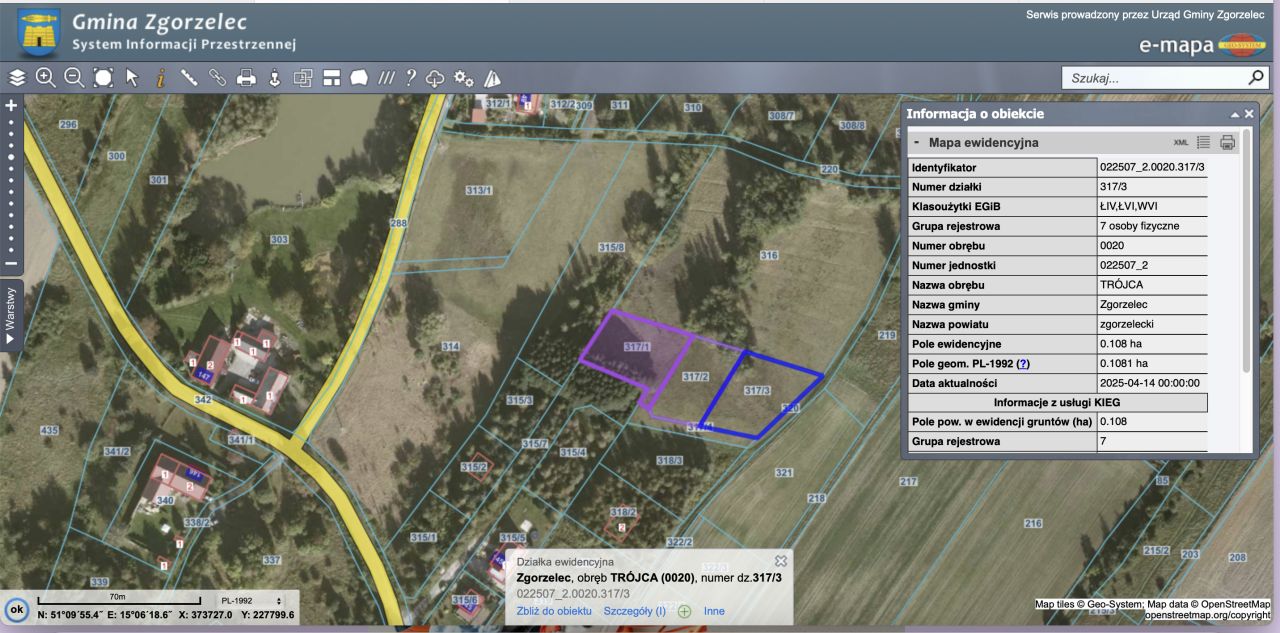Click parcel label 316 on the map
The image size is (1280, 633).
pos(768,256)
